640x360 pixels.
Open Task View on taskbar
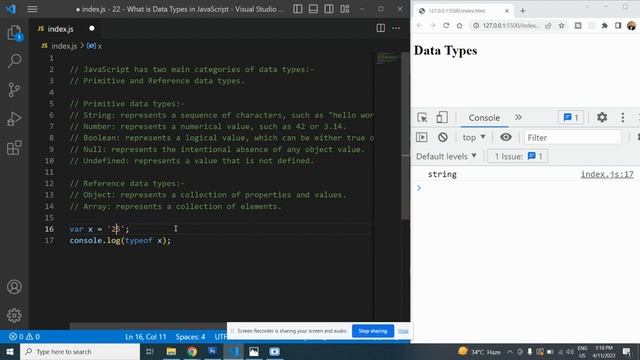[150, 351]
